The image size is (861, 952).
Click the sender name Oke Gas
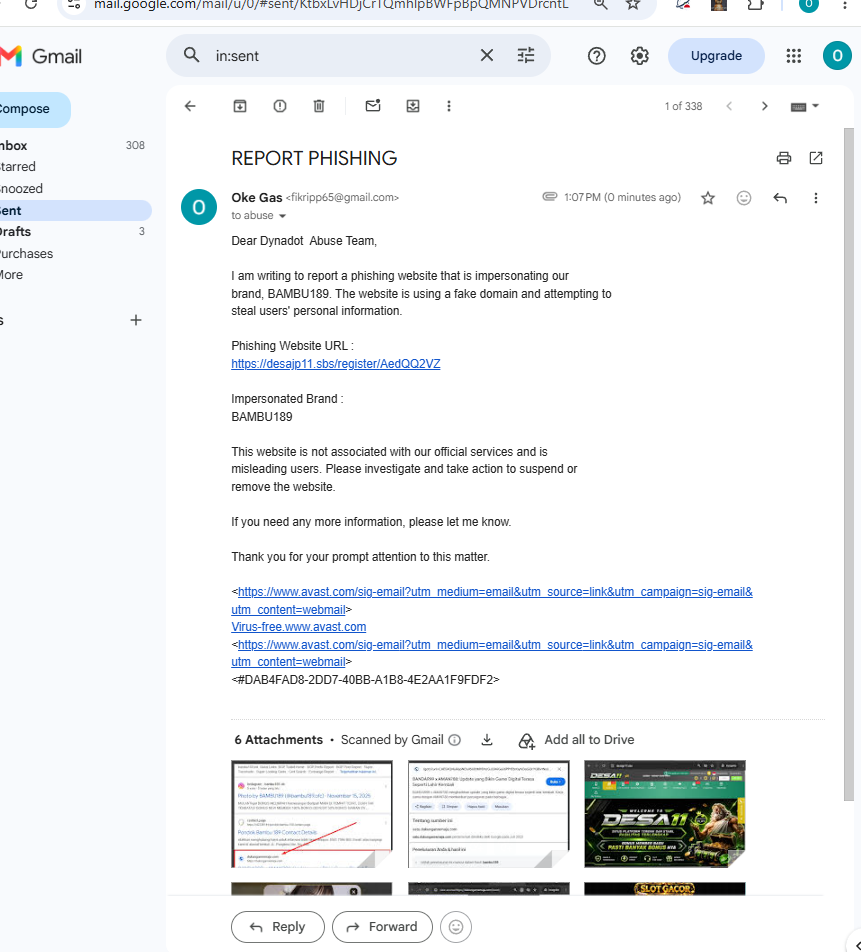click(256, 198)
